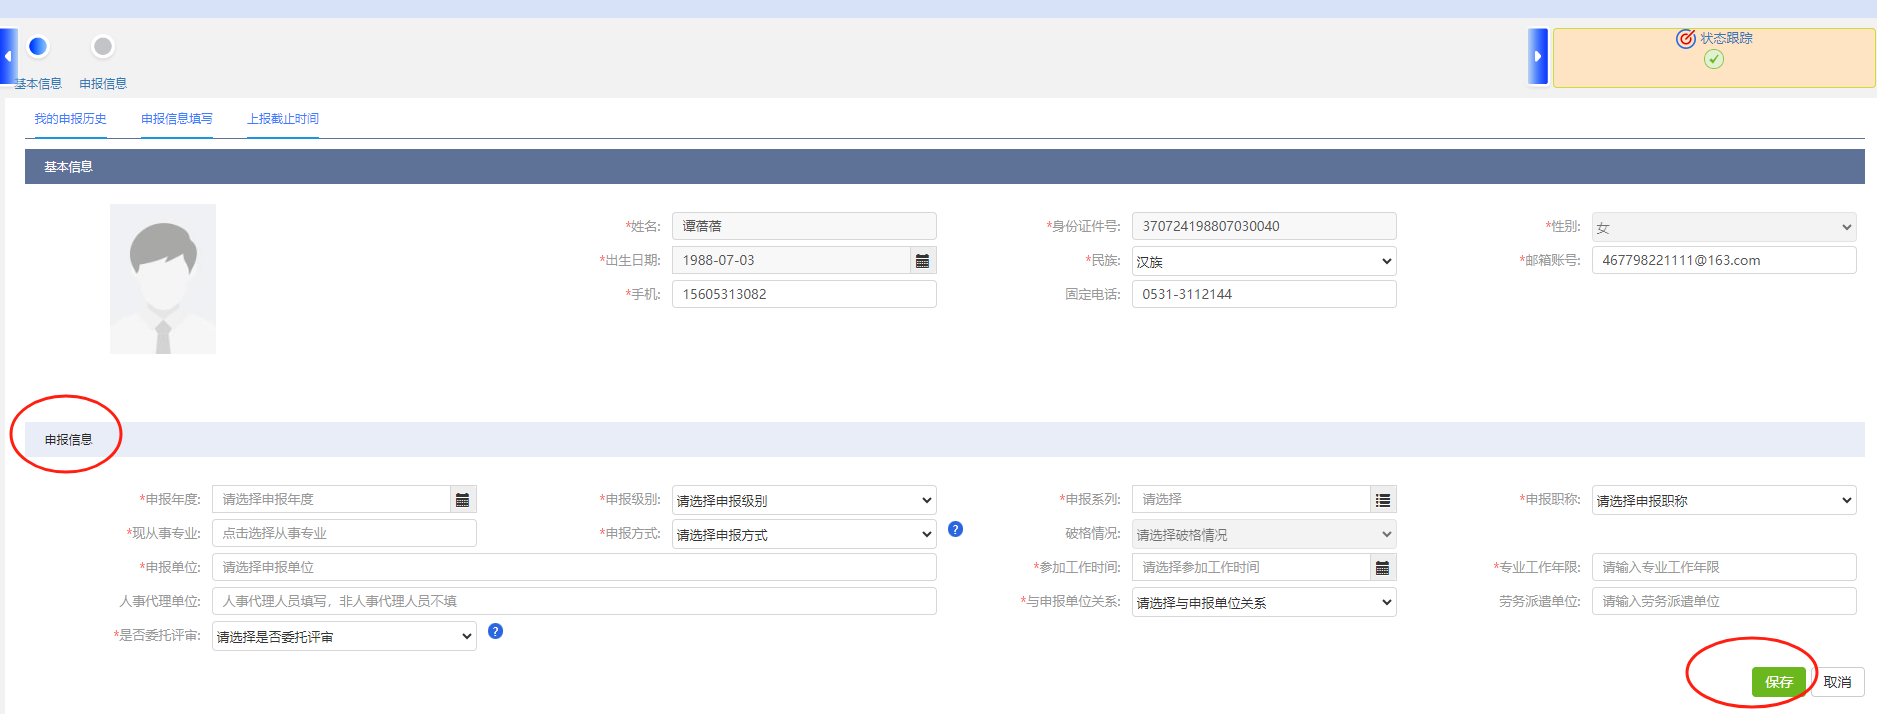This screenshot has height=714, width=1877.
Task: Expand the 民族 dropdown
Action: click(x=1263, y=262)
